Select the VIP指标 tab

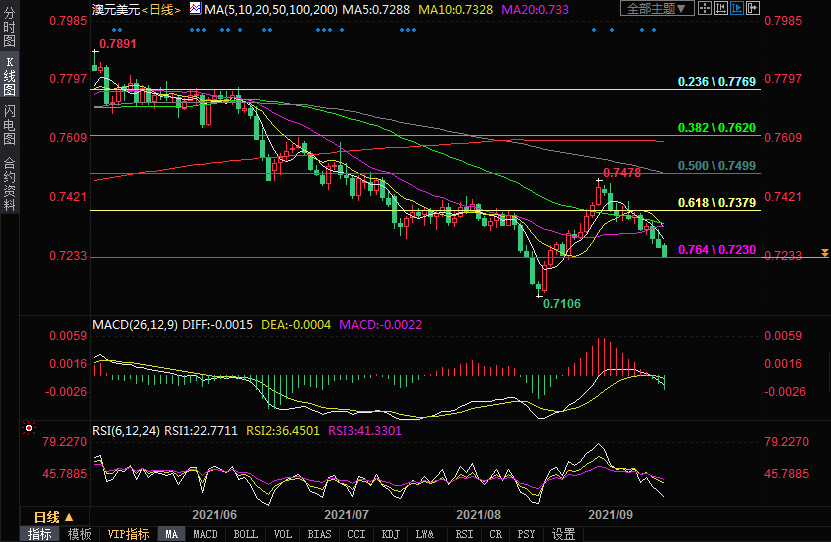click(128, 534)
